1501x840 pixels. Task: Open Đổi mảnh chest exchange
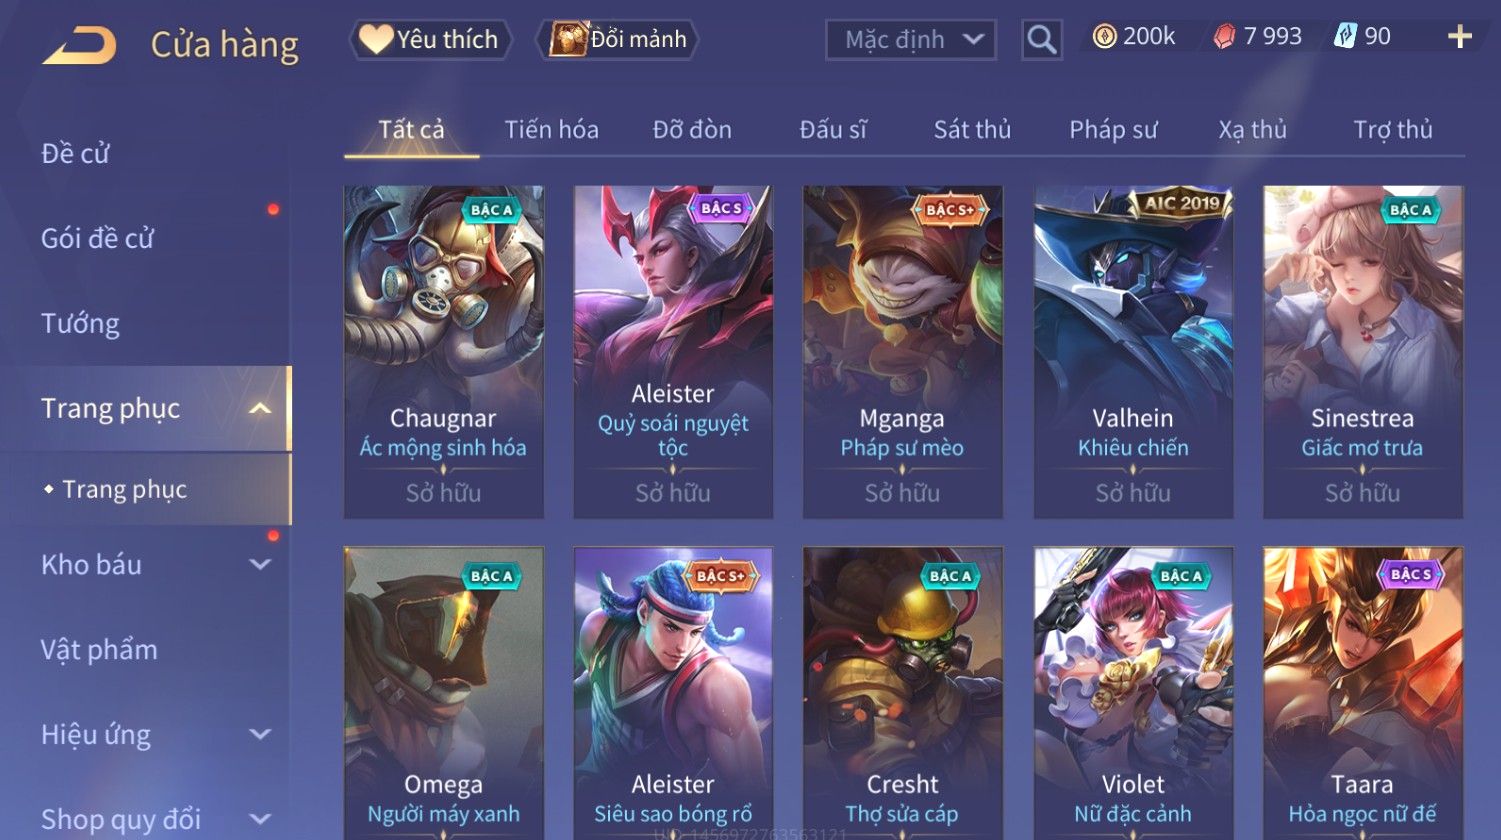[617, 40]
